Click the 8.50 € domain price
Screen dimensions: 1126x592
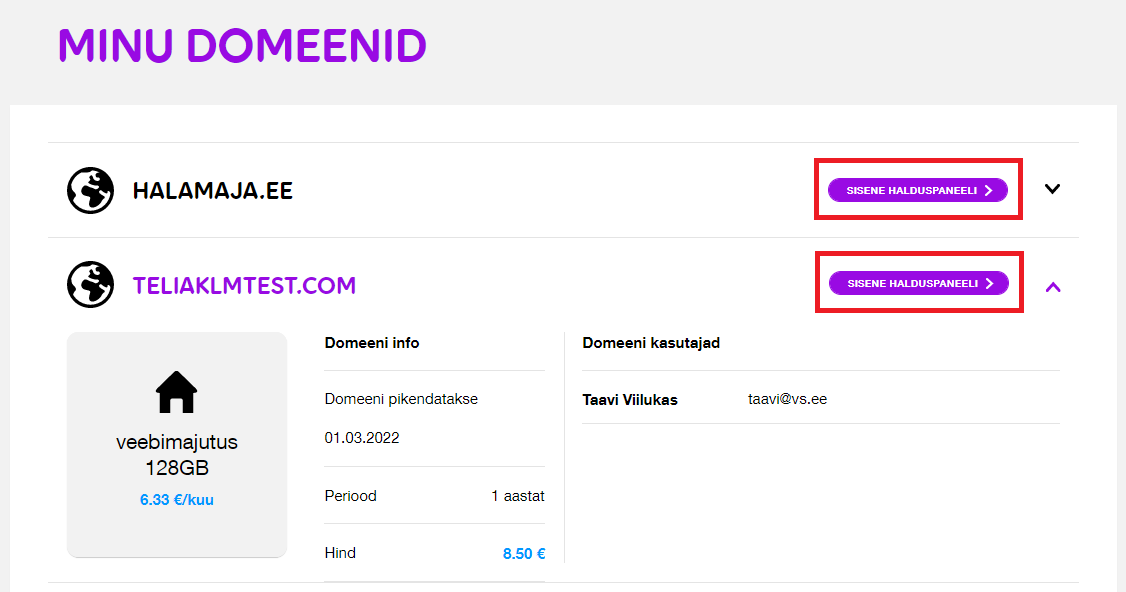tap(524, 553)
